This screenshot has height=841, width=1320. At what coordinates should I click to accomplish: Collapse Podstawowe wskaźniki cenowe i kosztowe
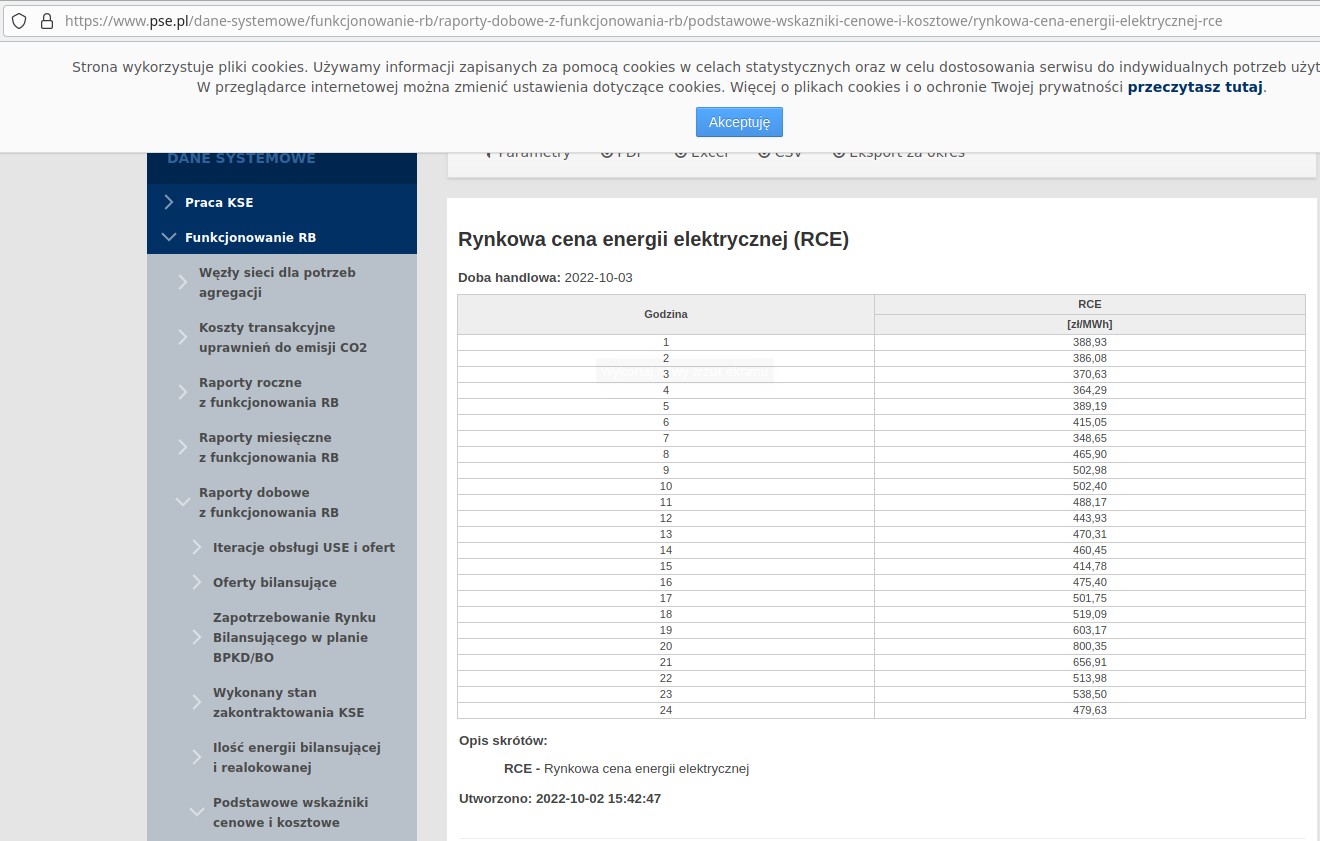197,812
